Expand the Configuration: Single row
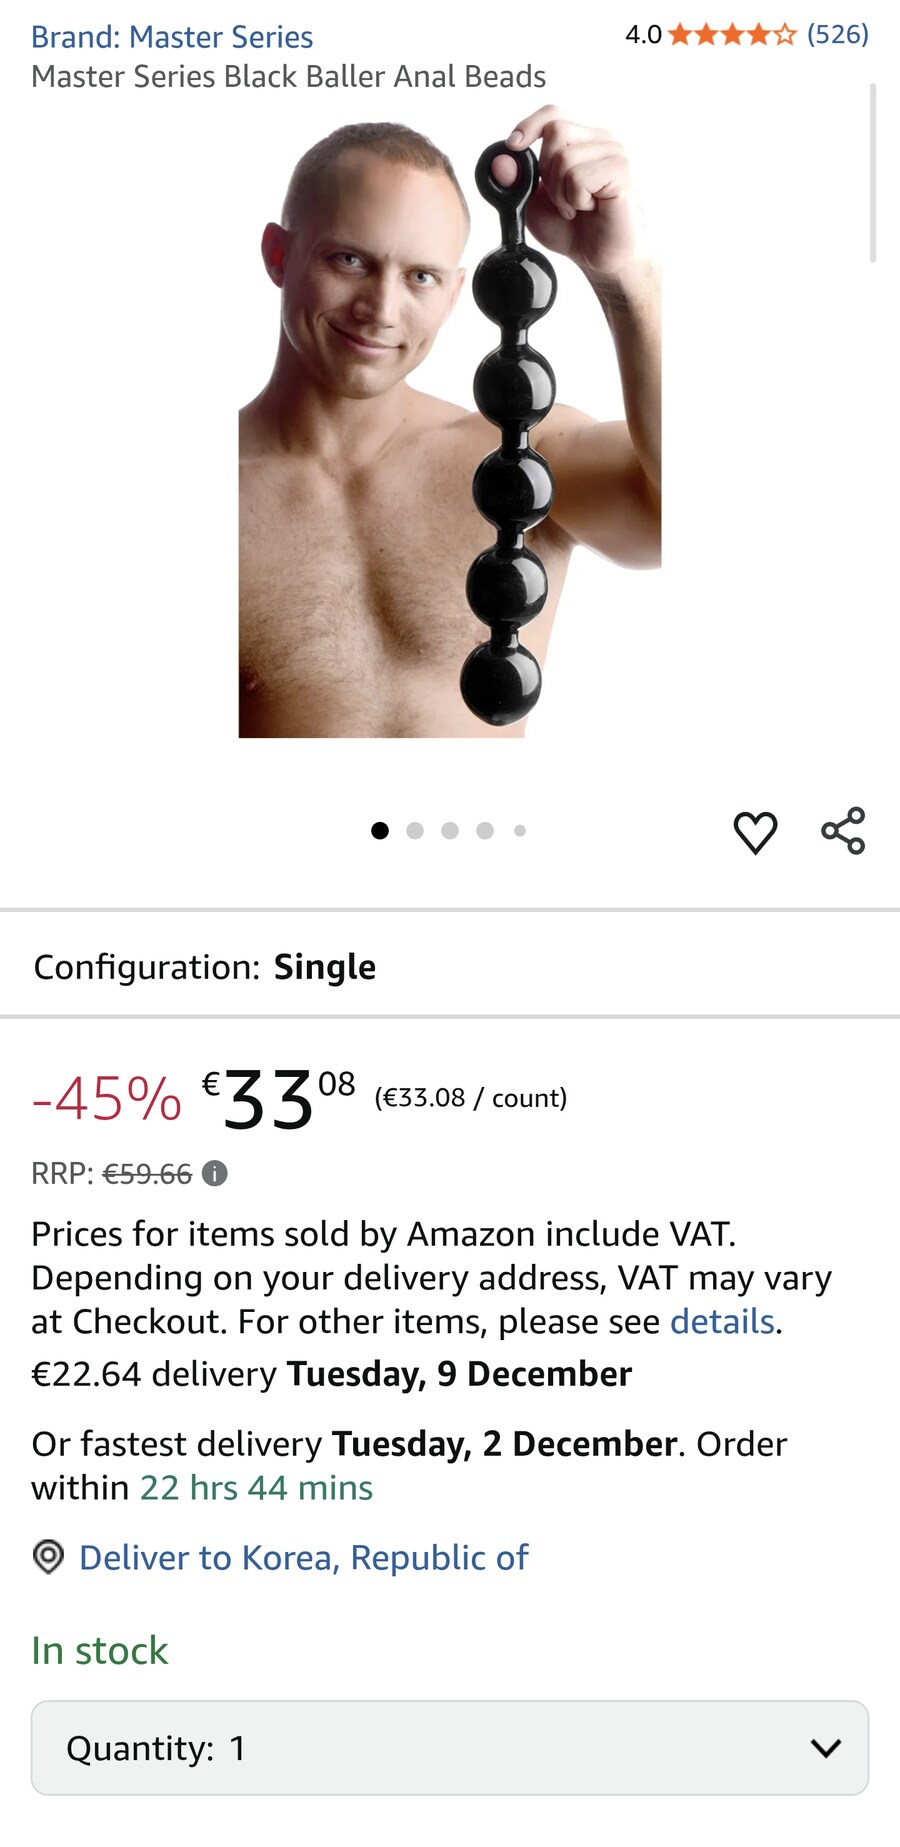The image size is (900, 1847). (x=450, y=967)
